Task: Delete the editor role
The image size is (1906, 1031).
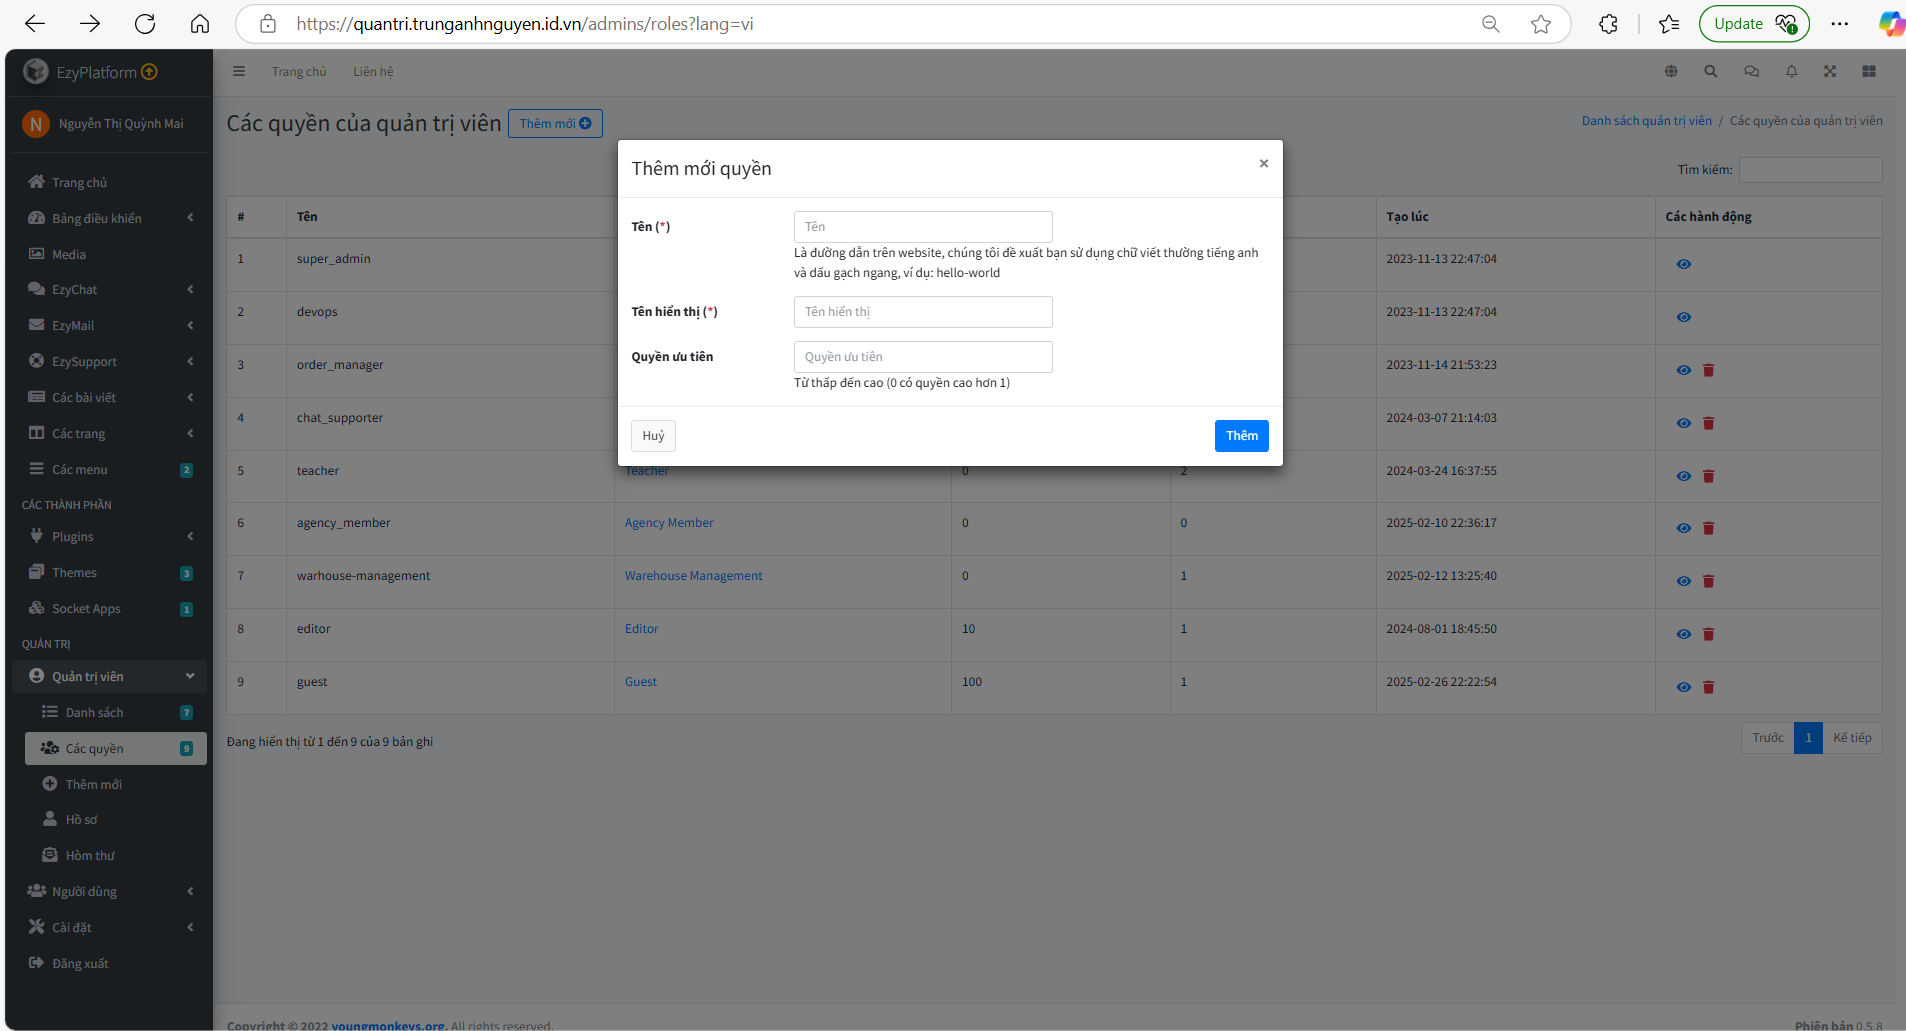Action: pyautogui.click(x=1709, y=634)
